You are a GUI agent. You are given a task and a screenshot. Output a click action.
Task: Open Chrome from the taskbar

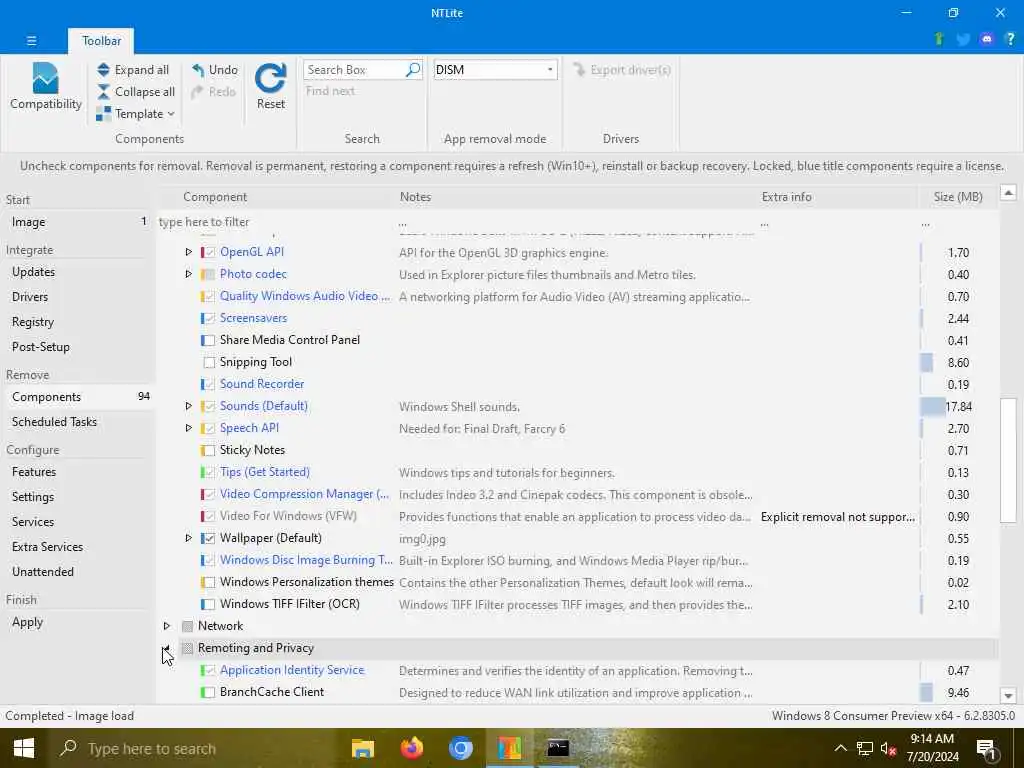[460, 748]
